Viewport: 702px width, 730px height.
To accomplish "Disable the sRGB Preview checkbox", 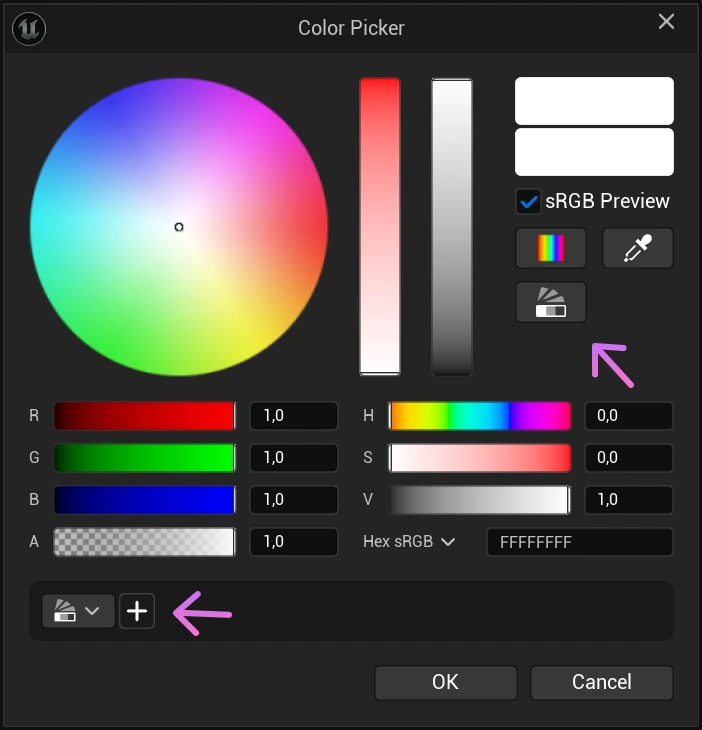I will tap(528, 202).
